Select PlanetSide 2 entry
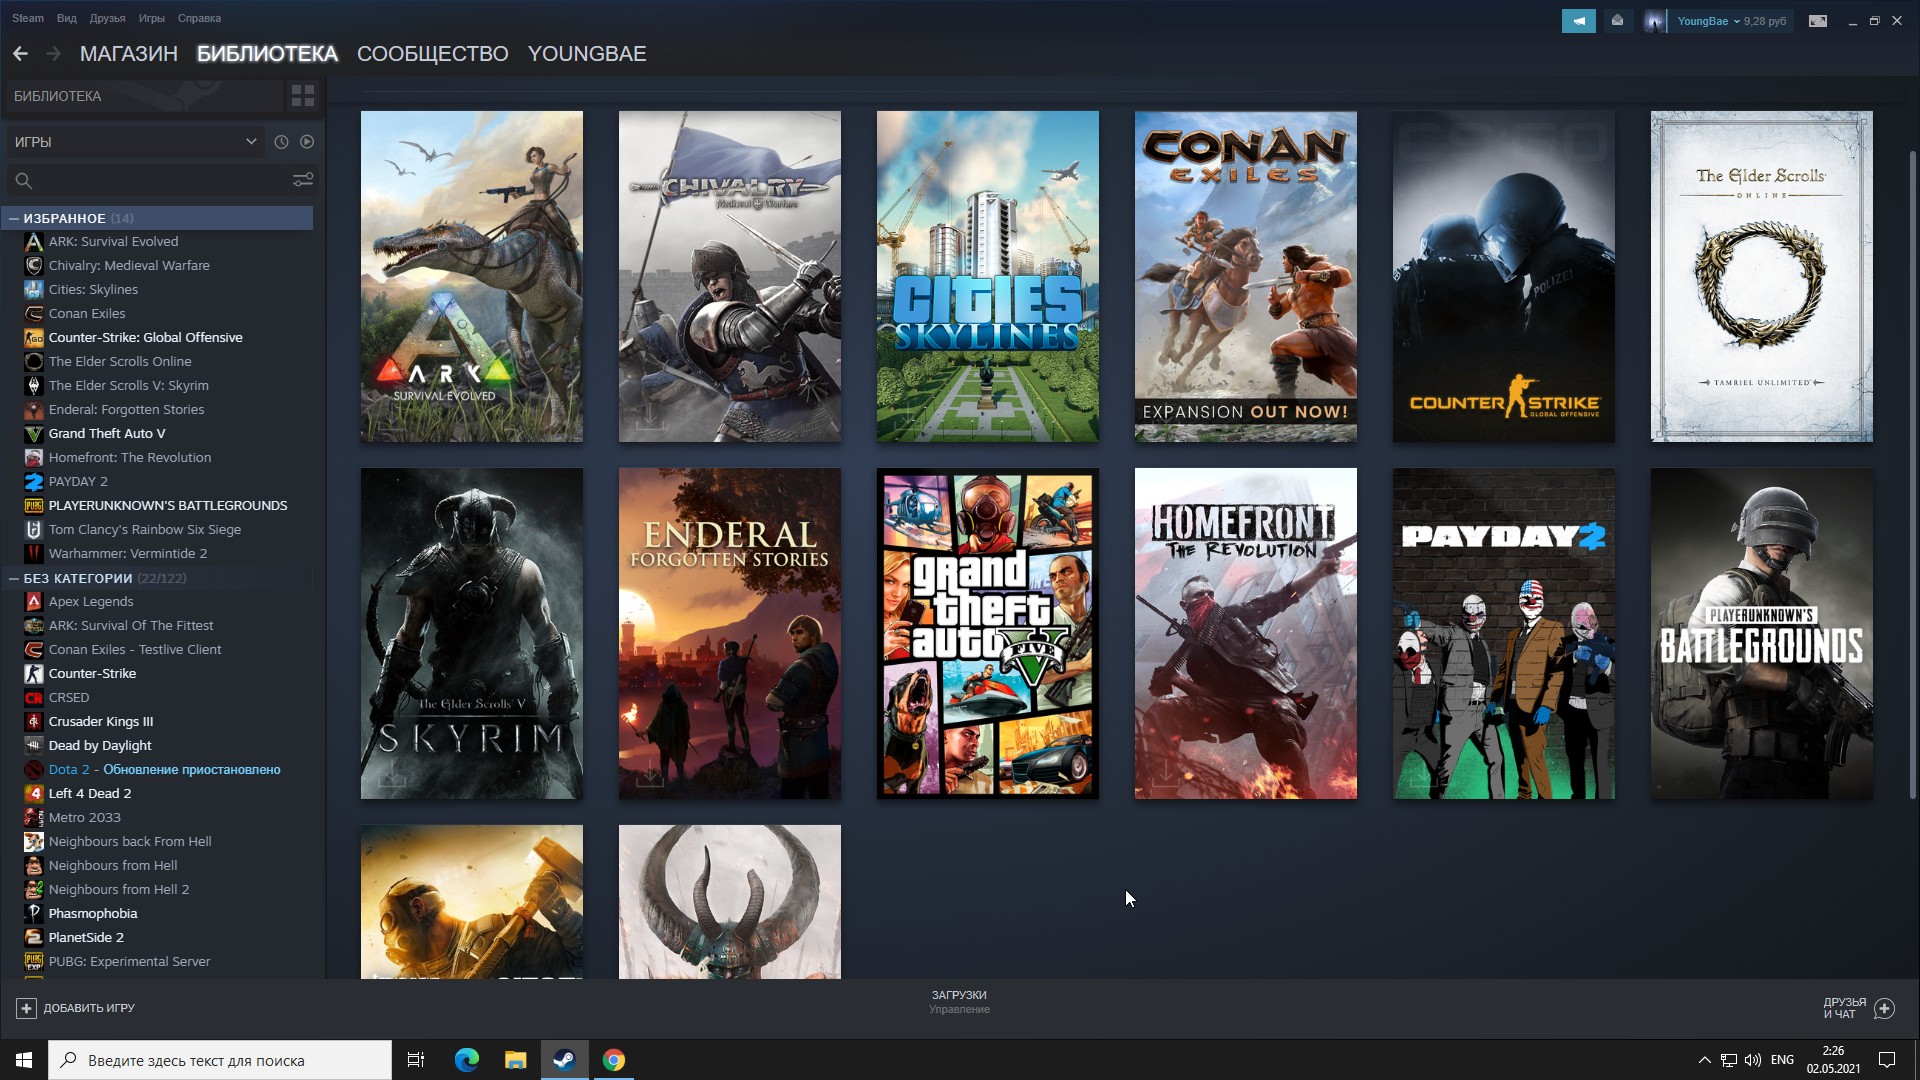The width and height of the screenshot is (1920, 1080). (86, 938)
